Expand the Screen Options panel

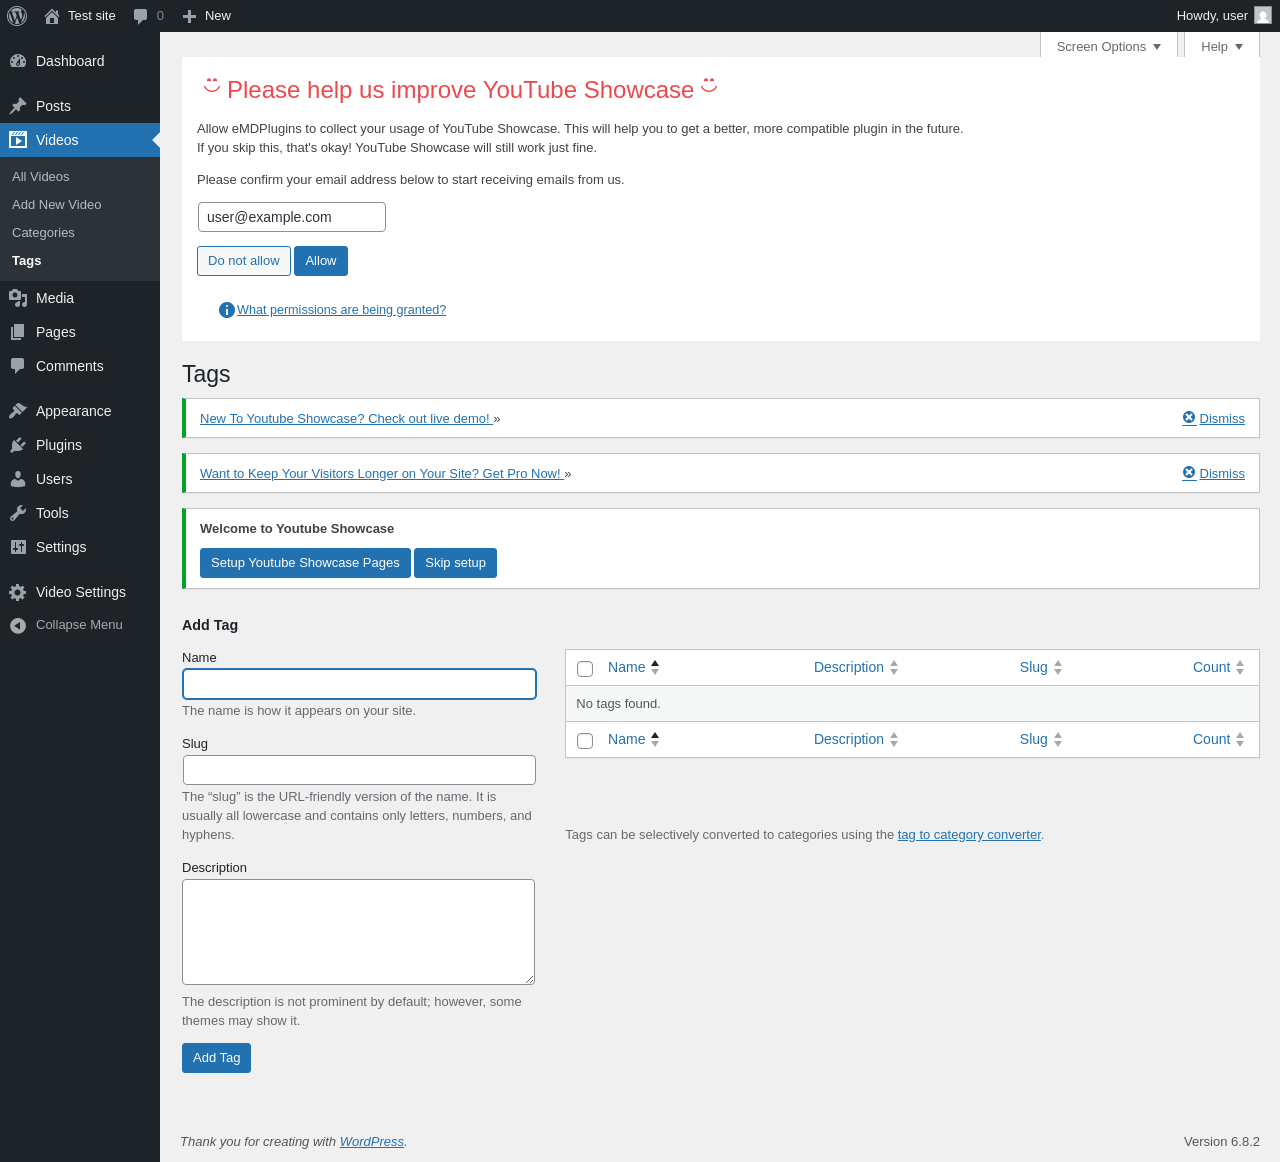tap(1109, 46)
